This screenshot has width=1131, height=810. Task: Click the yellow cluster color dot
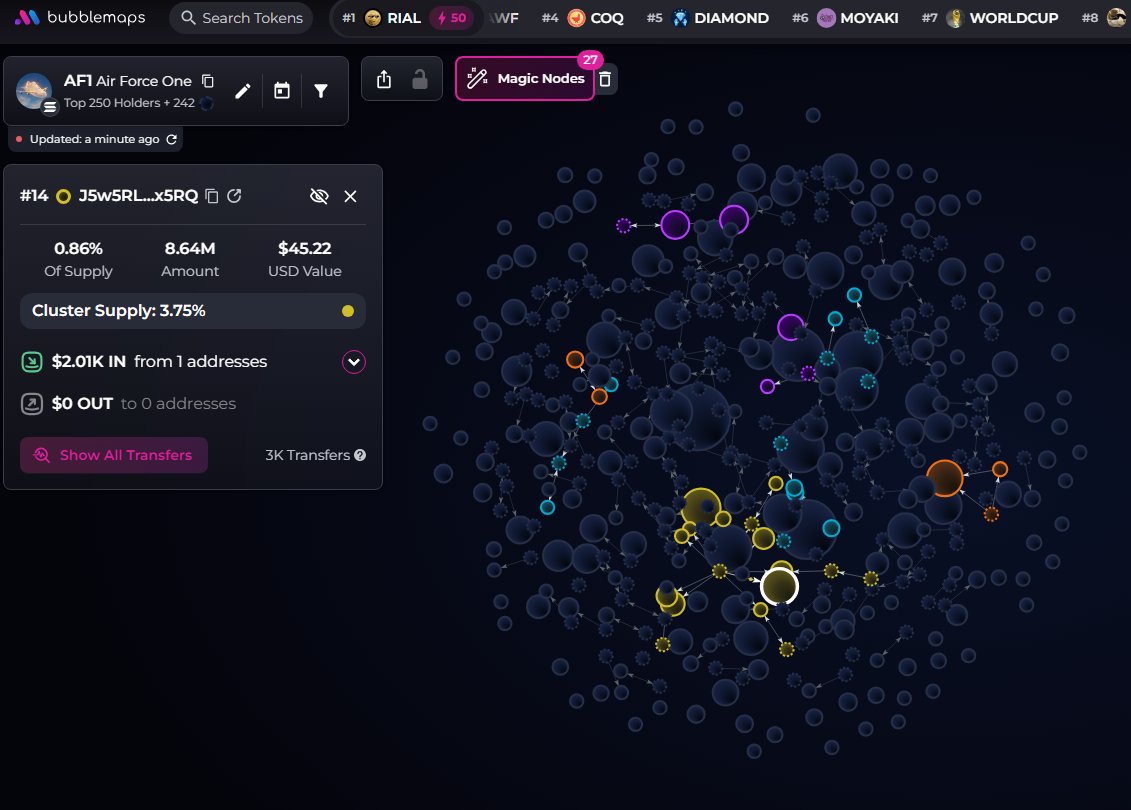(x=348, y=311)
